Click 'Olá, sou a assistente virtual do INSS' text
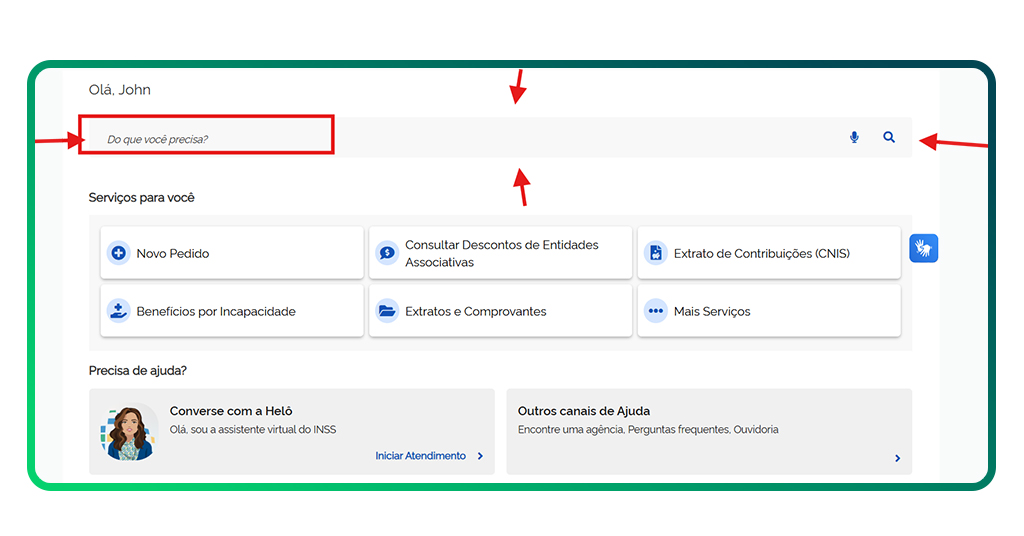The image size is (1024, 536). (253, 430)
